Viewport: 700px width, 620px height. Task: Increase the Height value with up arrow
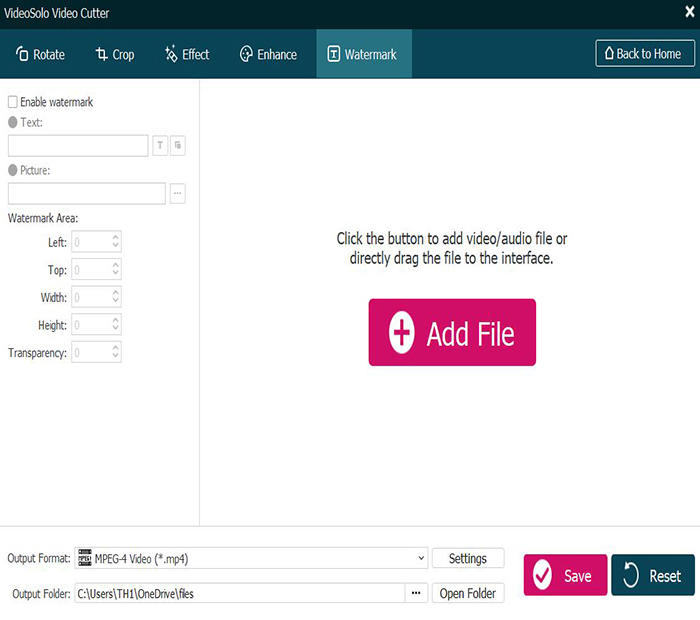click(116, 320)
